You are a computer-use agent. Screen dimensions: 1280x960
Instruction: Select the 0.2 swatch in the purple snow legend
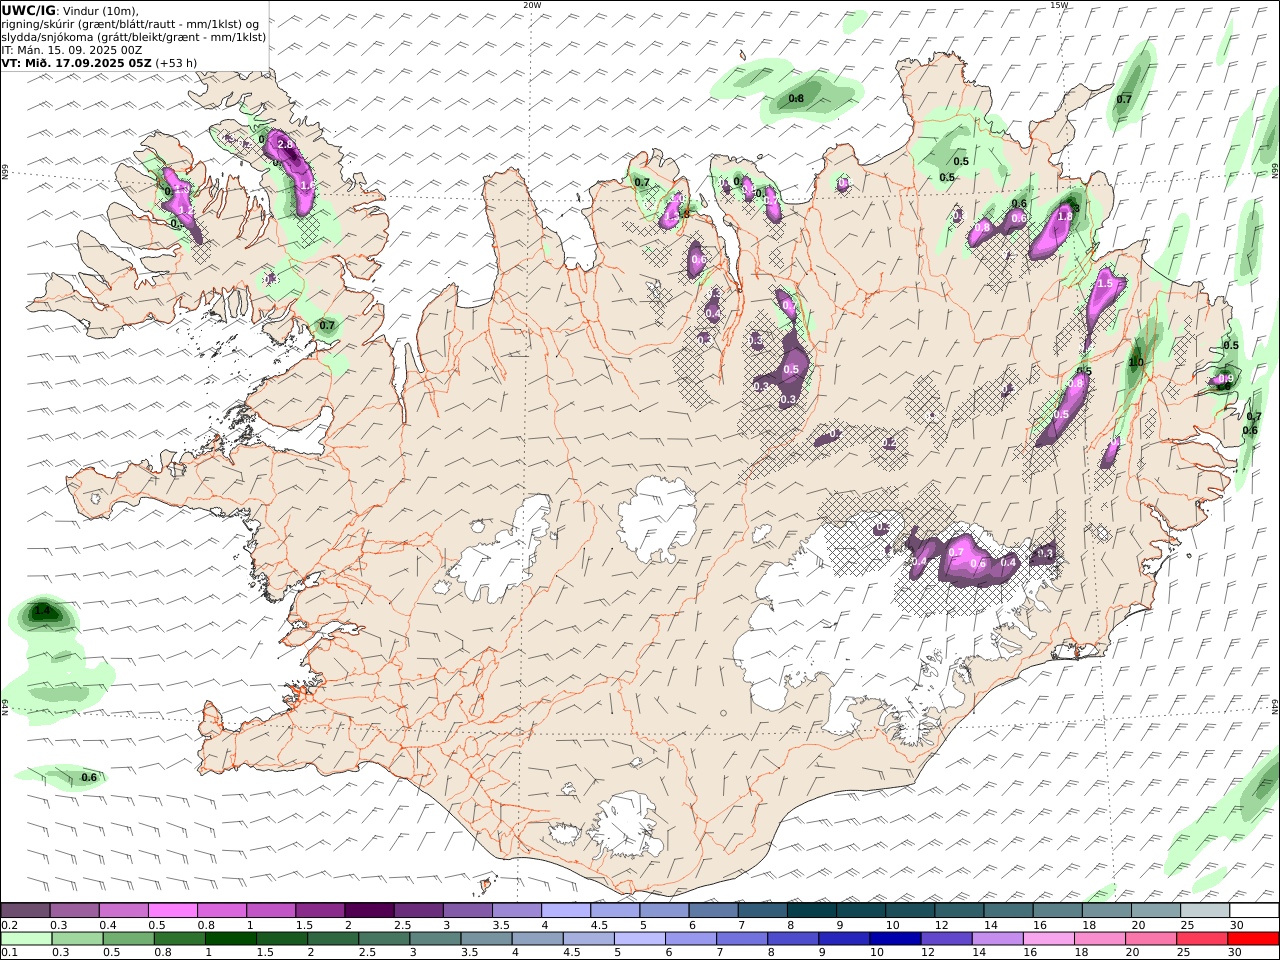pos(25,911)
